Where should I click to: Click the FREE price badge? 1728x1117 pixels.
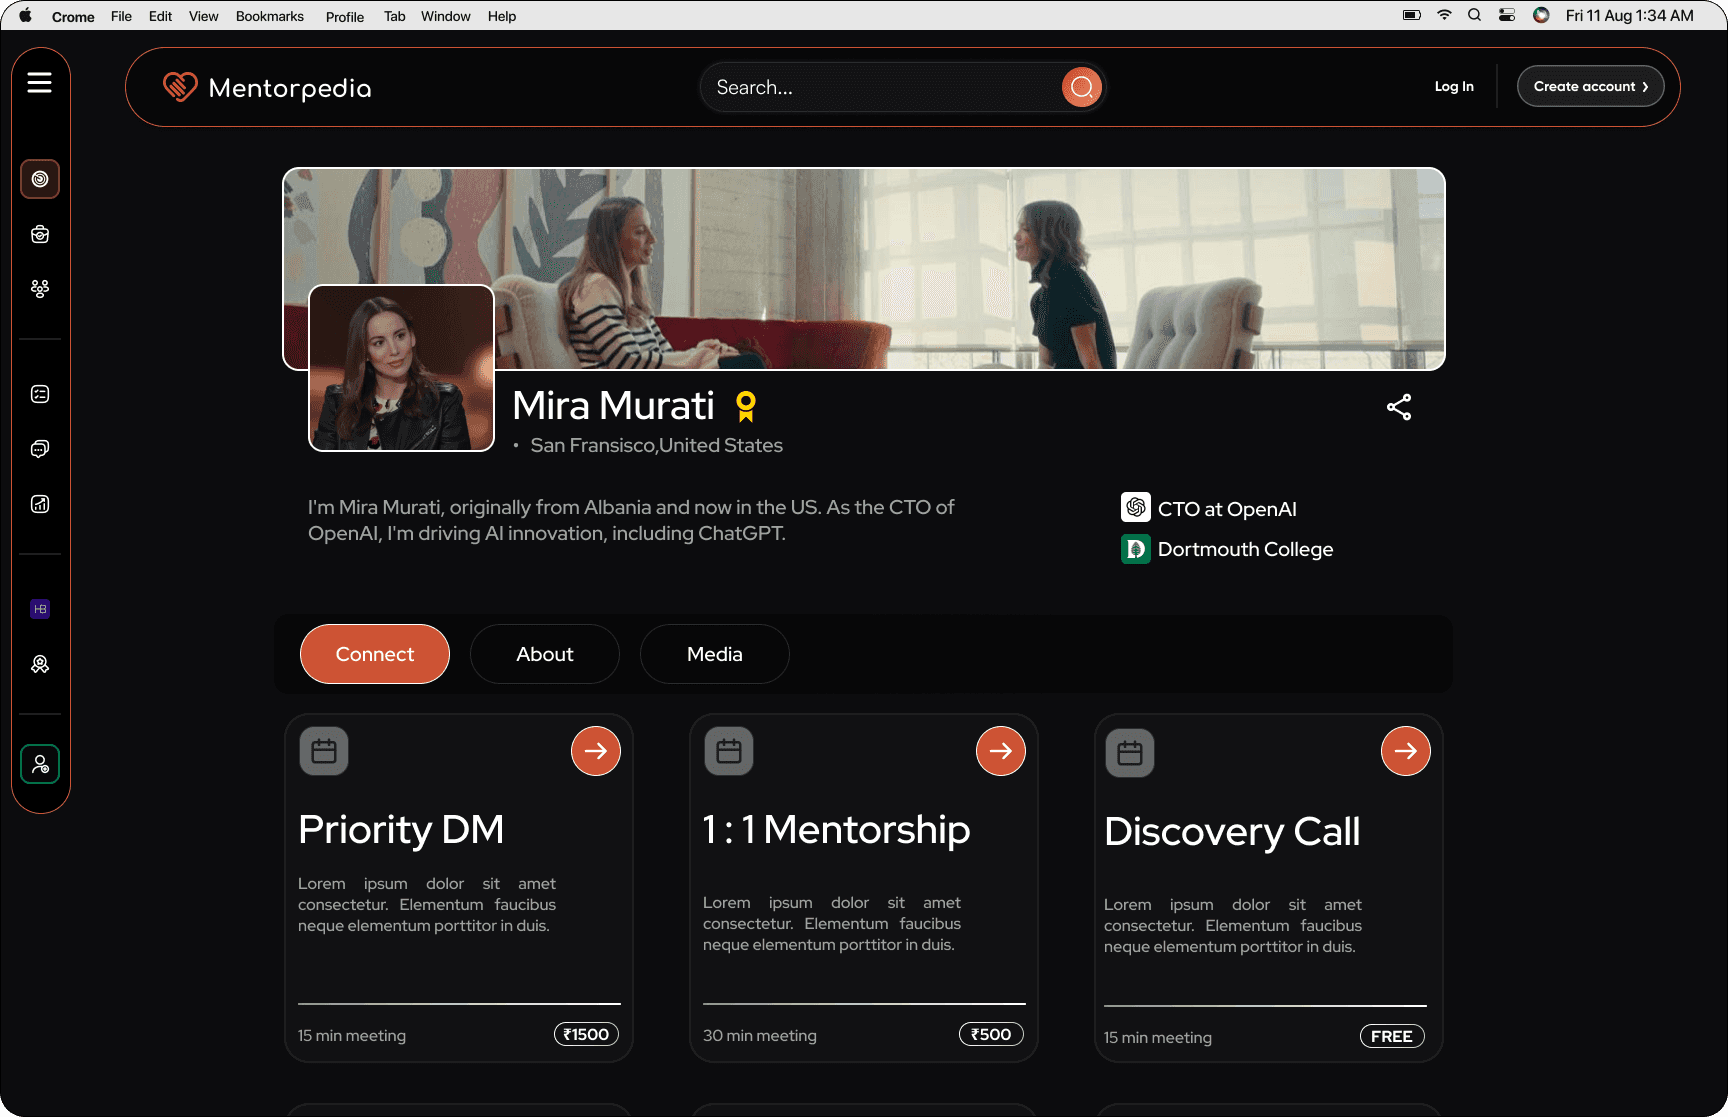(1392, 1036)
